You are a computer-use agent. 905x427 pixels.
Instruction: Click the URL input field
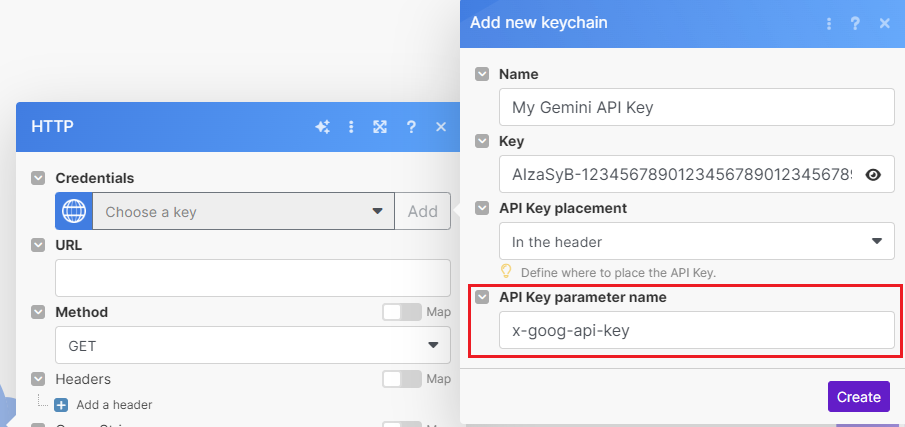pyautogui.click(x=252, y=278)
